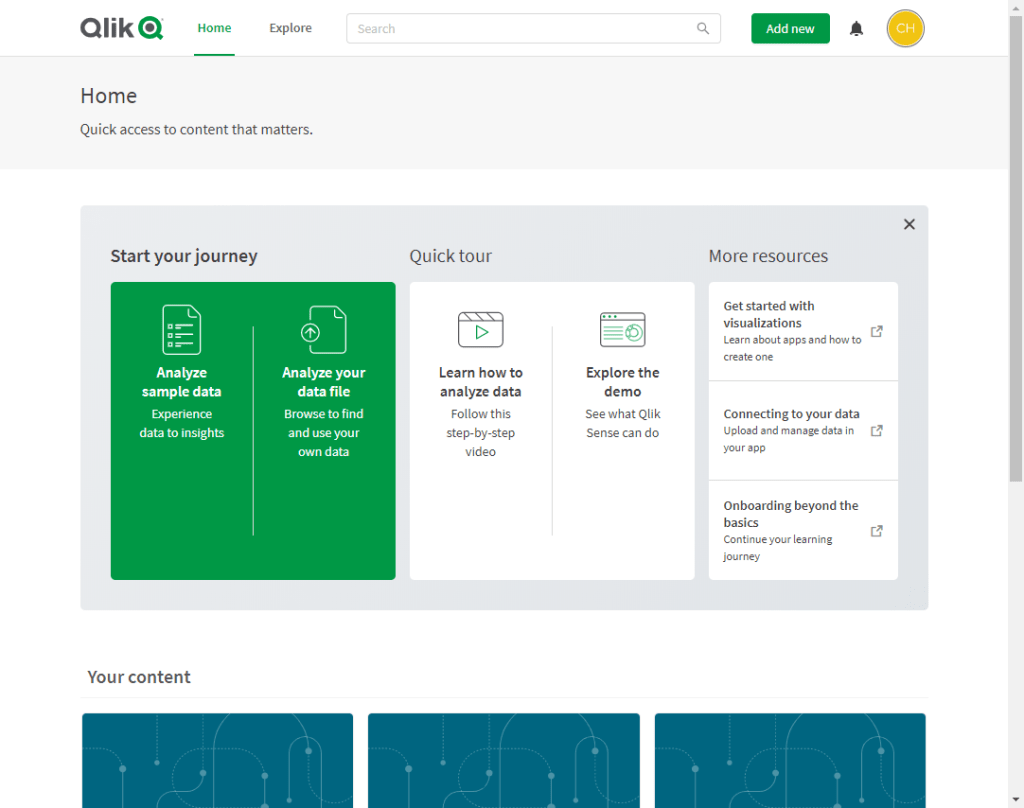Open external link icon for Connecting to your data
This screenshot has width=1024, height=808.
[x=876, y=431]
